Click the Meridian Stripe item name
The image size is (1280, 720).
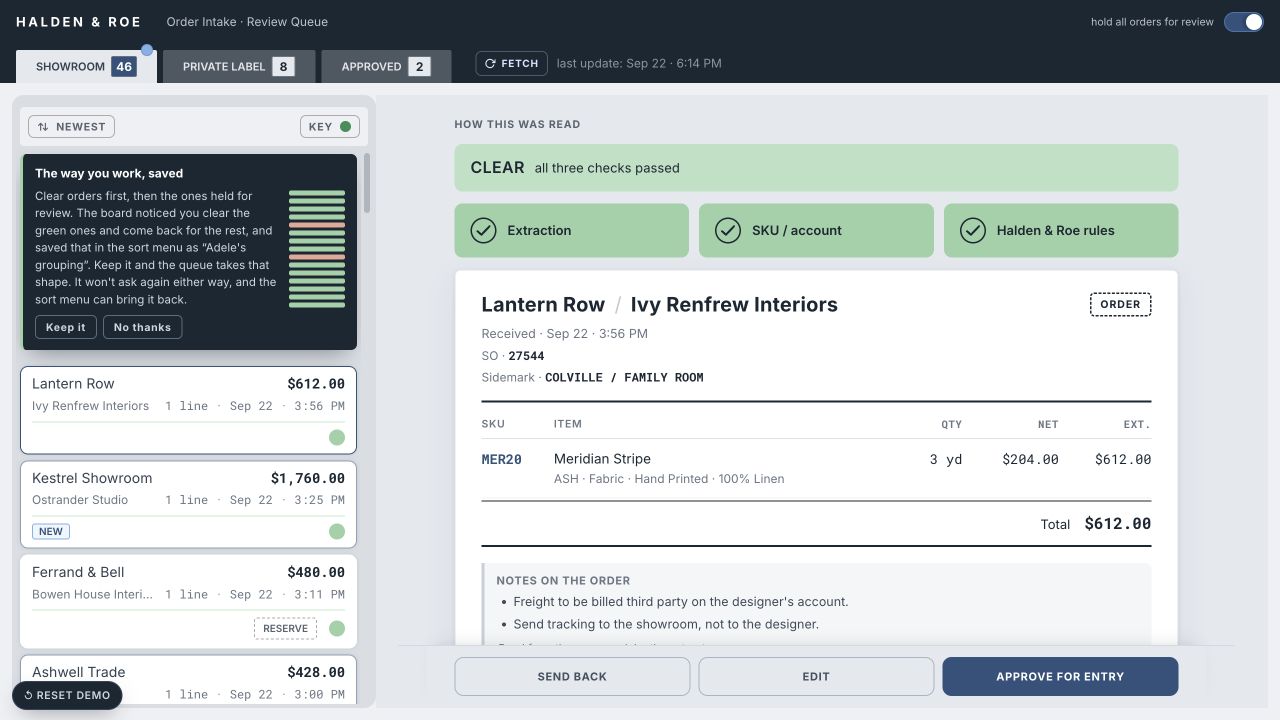pos(602,459)
